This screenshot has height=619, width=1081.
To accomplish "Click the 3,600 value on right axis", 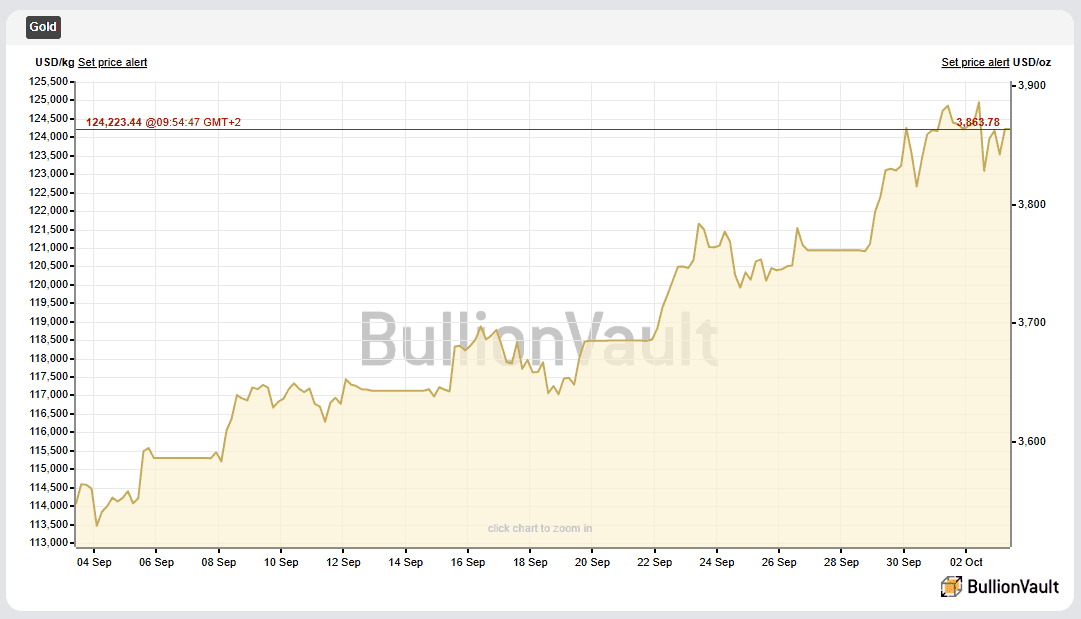I will pos(1031,441).
